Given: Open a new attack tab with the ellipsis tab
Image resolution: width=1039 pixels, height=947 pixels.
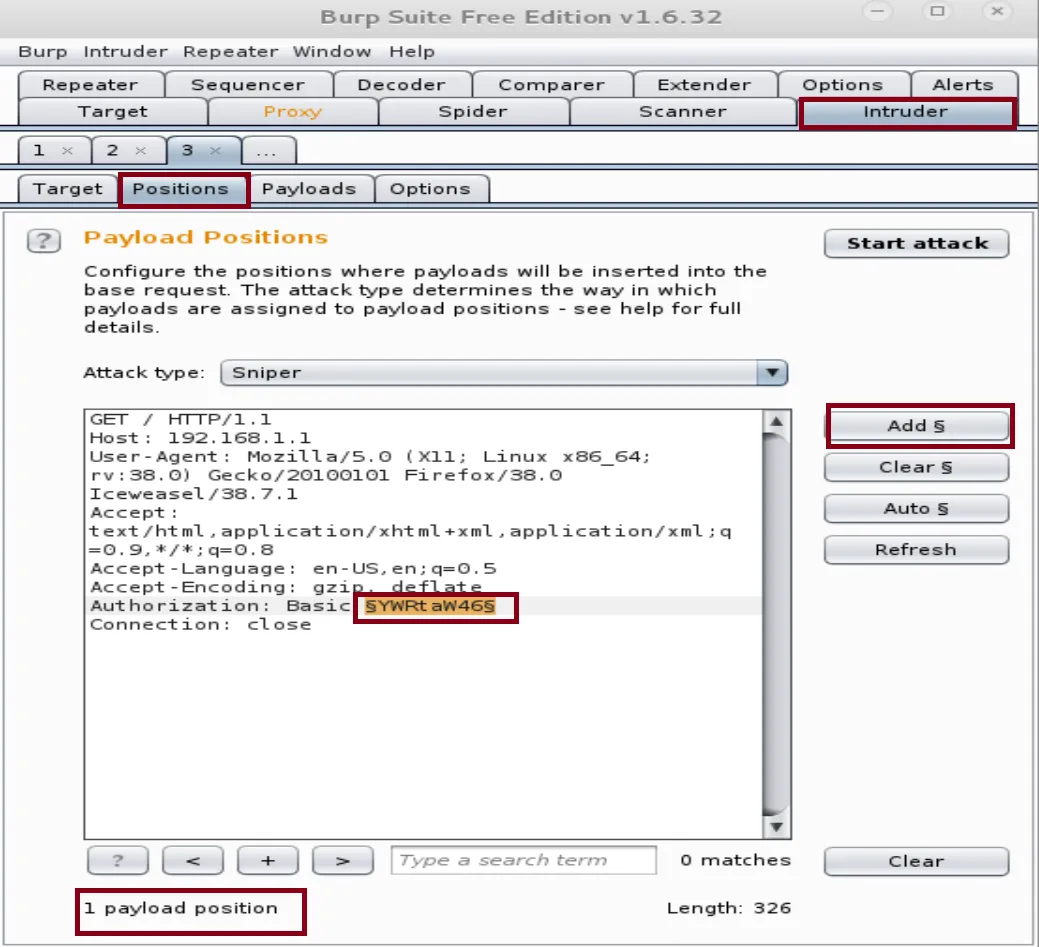Looking at the screenshot, I should [x=267, y=150].
